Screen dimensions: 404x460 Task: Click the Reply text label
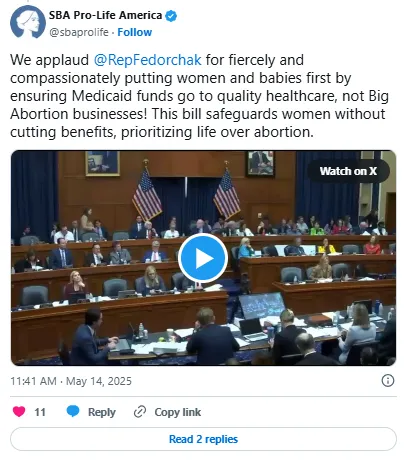[x=102, y=412]
